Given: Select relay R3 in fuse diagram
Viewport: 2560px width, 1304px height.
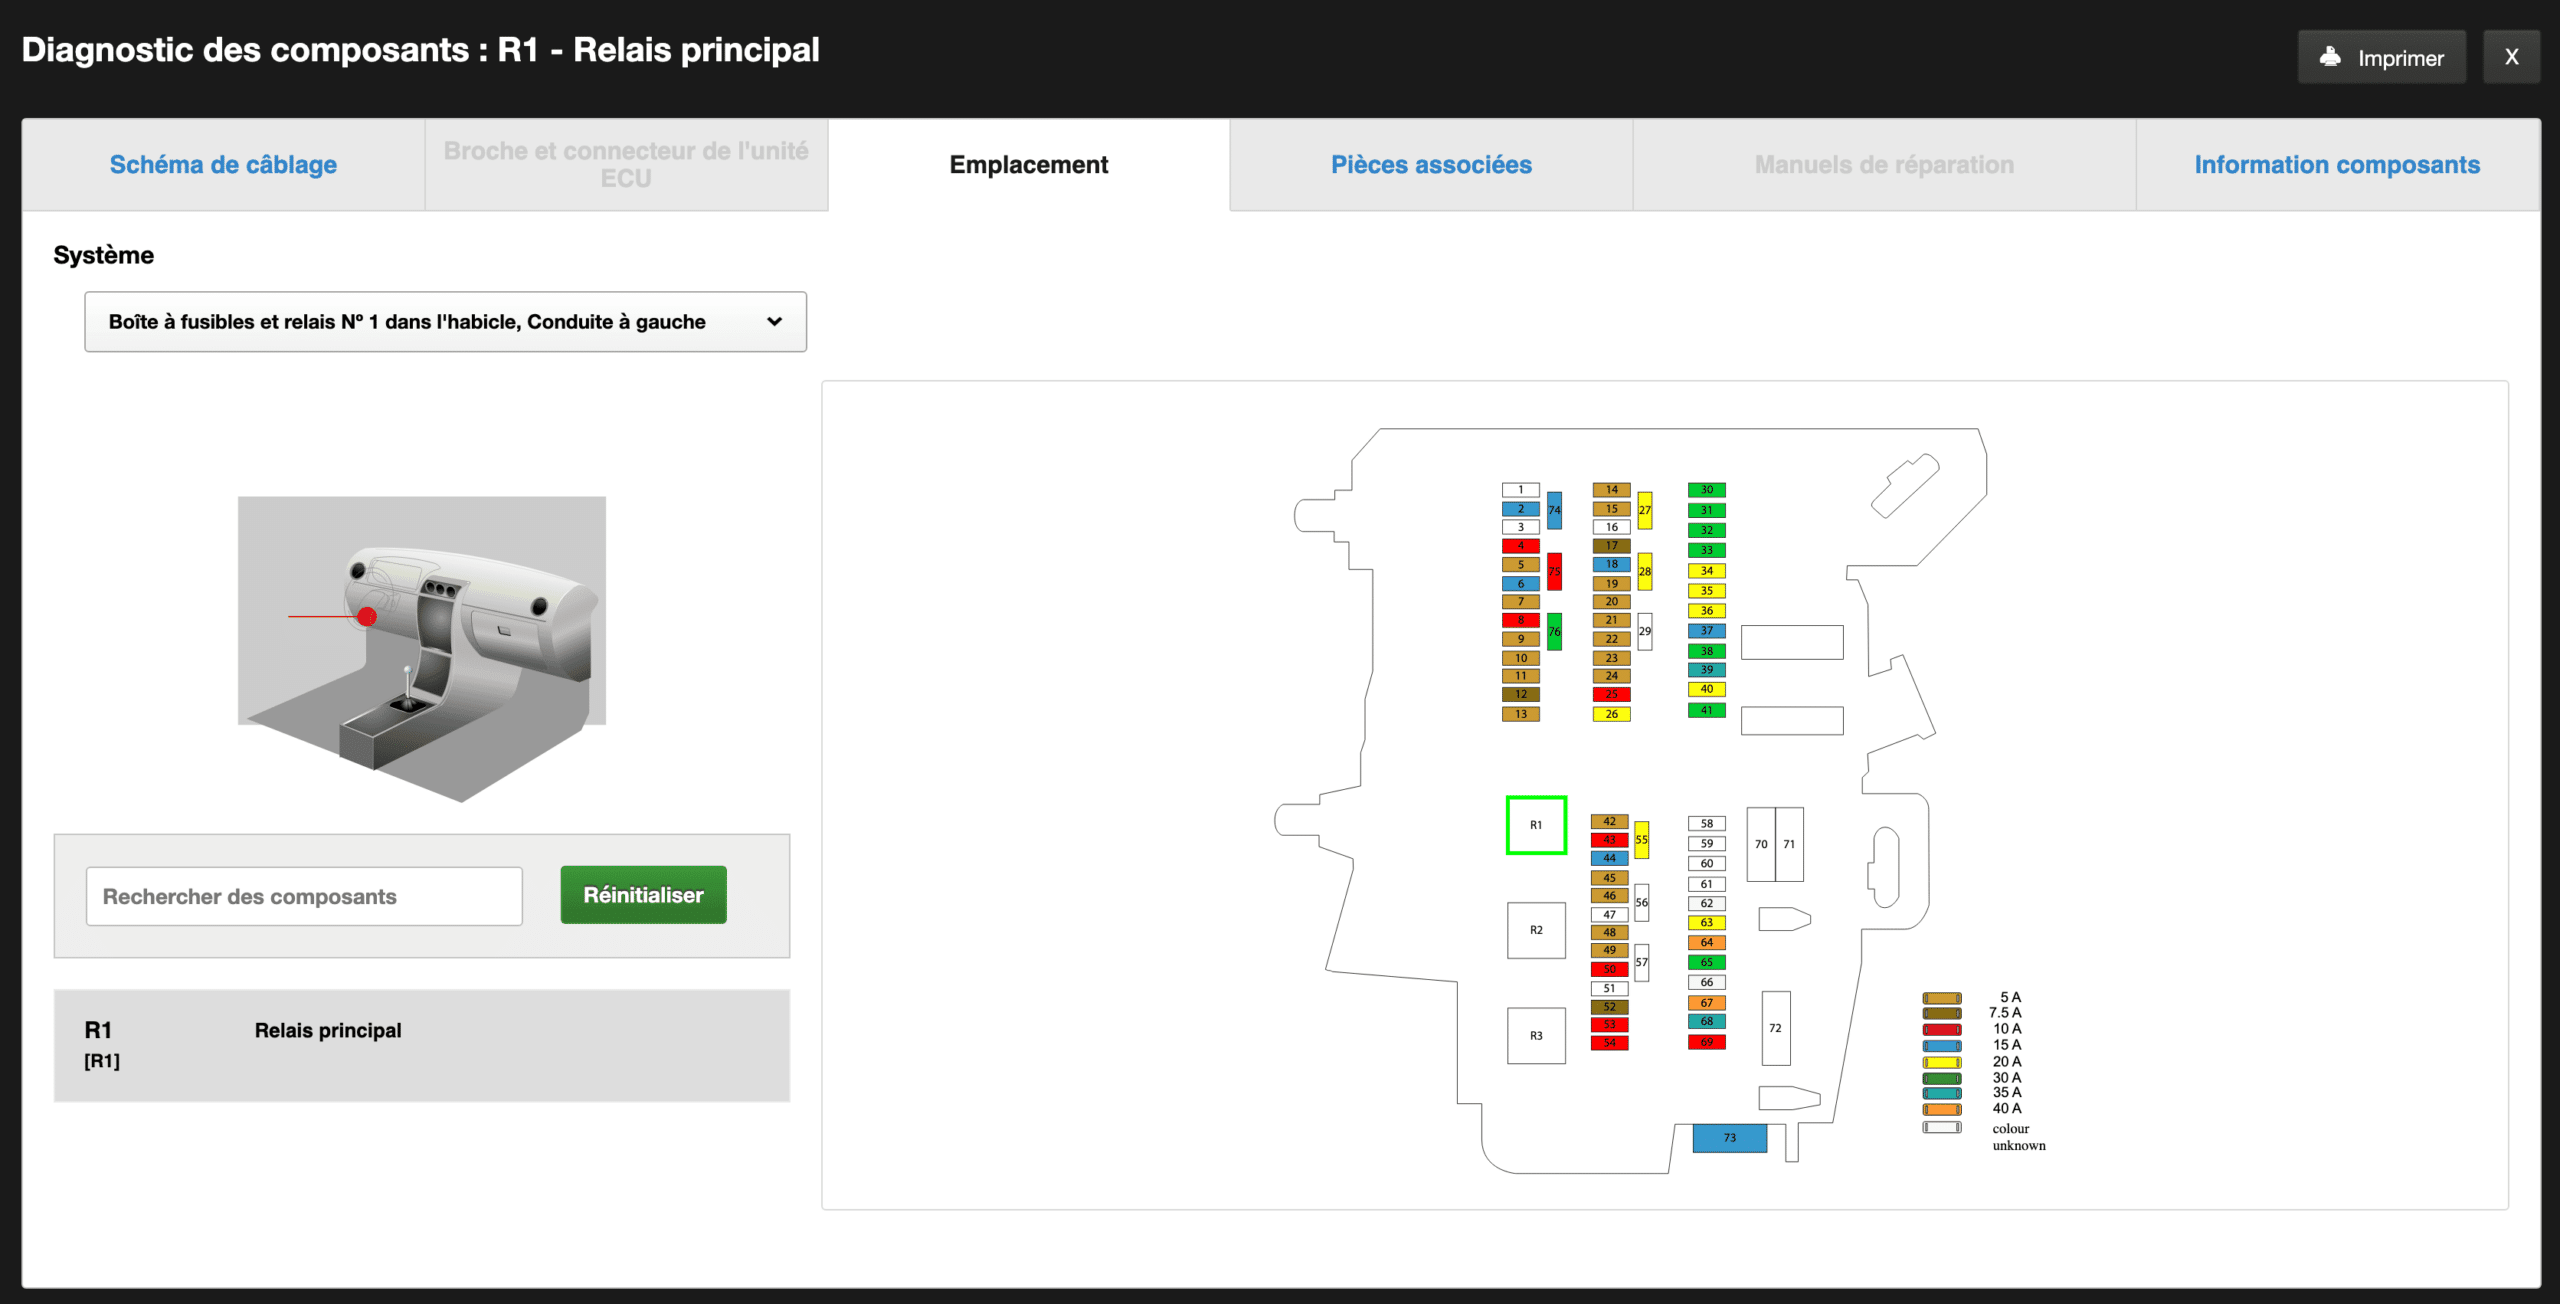Looking at the screenshot, I should pyautogui.click(x=1536, y=1035).
